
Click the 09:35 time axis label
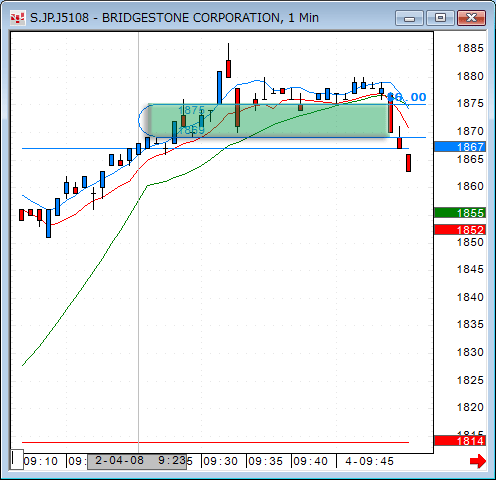coord(265,461)
